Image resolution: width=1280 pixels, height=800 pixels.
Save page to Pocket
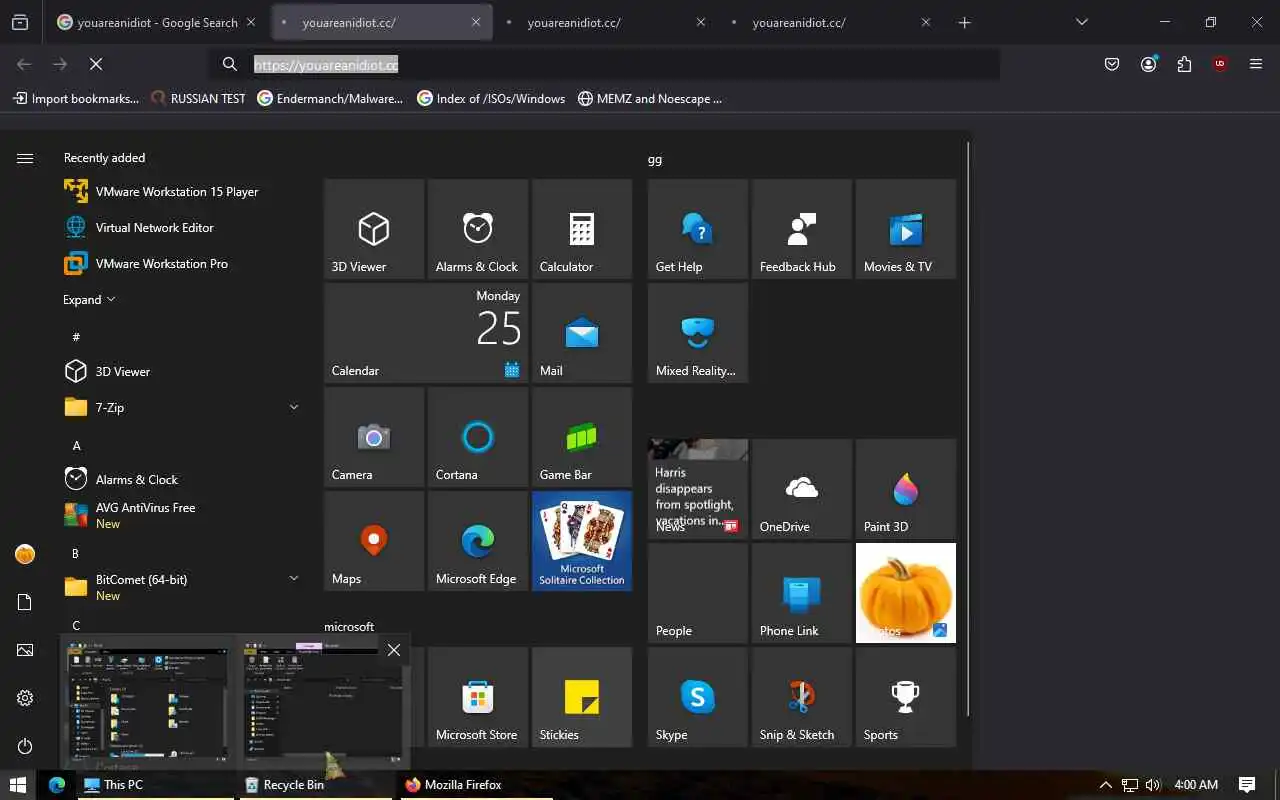click(x=1112, y=64)
